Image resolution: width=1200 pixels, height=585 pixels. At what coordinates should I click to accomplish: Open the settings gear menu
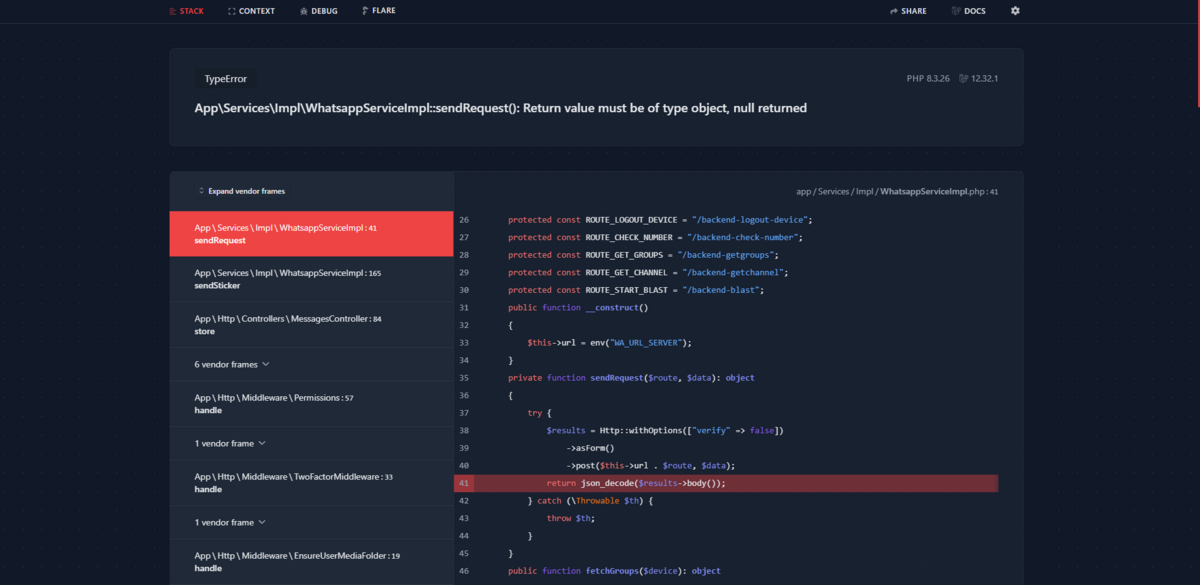coord(1015,11)
